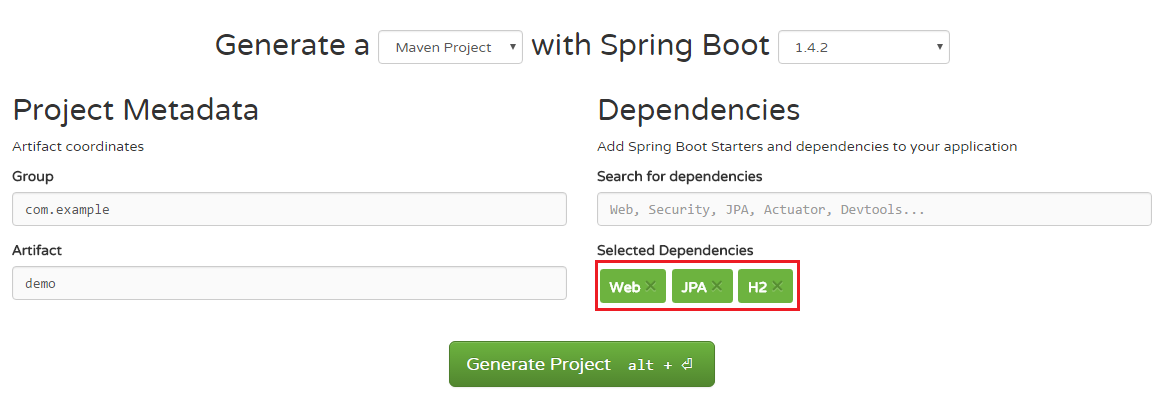Click the Selected Dependencies label
The height and width of the screenshot is (395, 1169).
[675, 250]
